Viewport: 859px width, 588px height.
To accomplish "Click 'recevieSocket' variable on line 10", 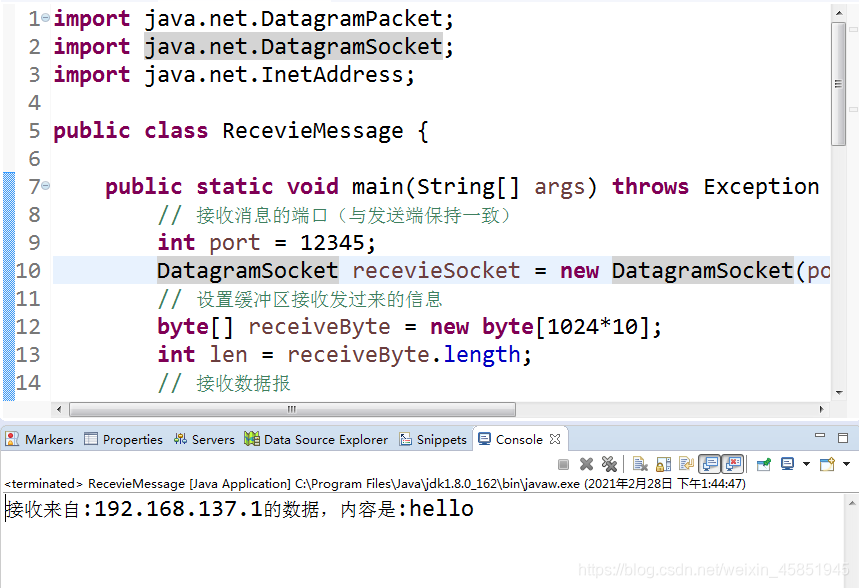I will pos(436,271).
